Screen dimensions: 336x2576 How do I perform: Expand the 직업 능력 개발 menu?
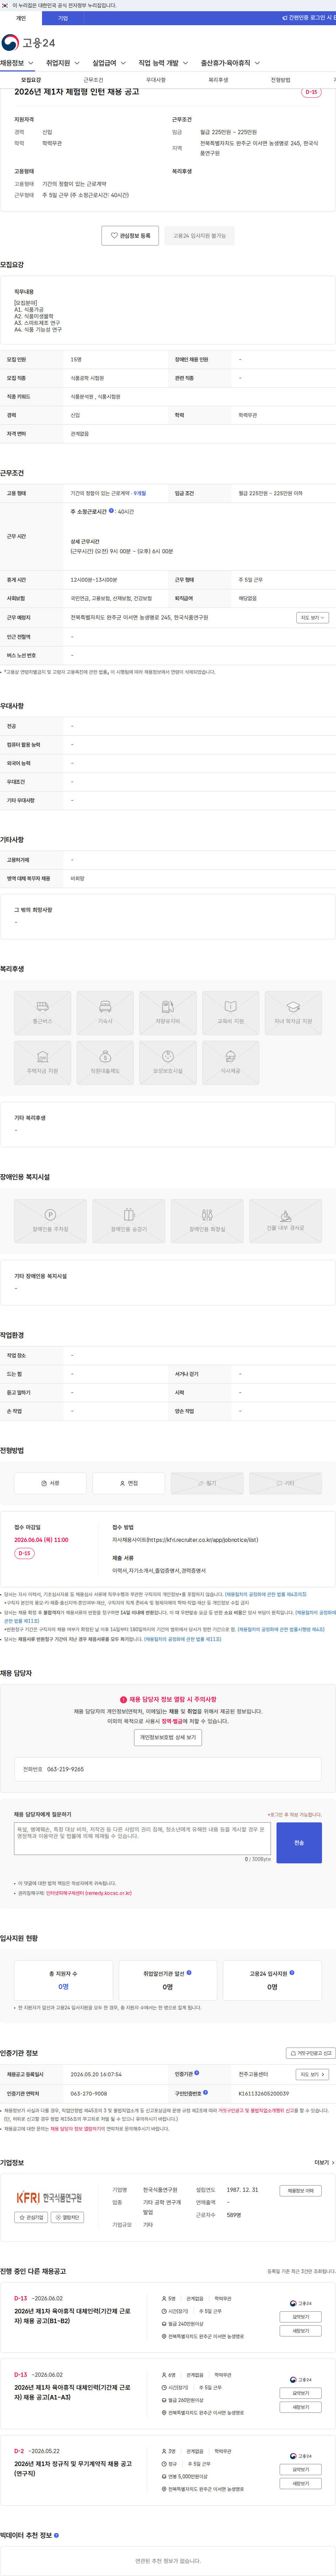(163, 63)
